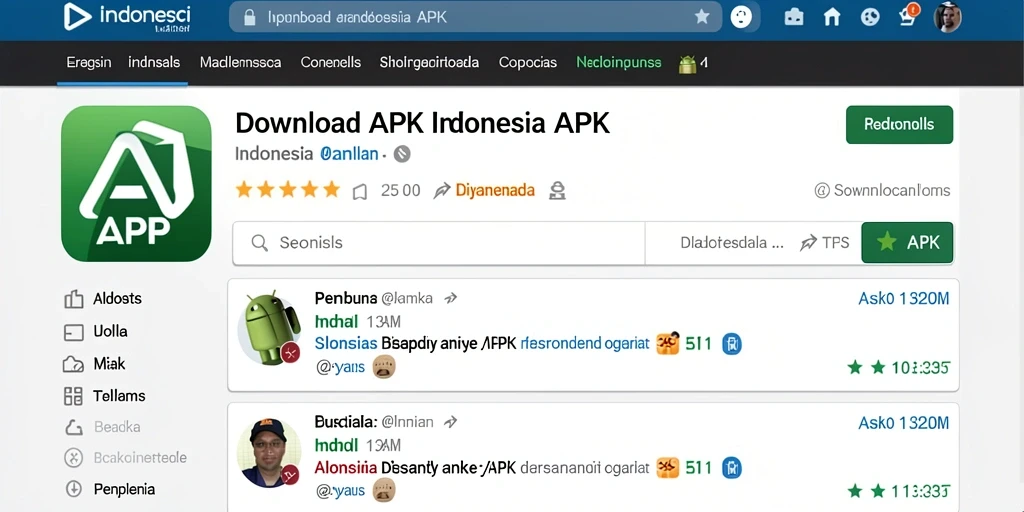Open Aldosts in the sidebar

103,299
